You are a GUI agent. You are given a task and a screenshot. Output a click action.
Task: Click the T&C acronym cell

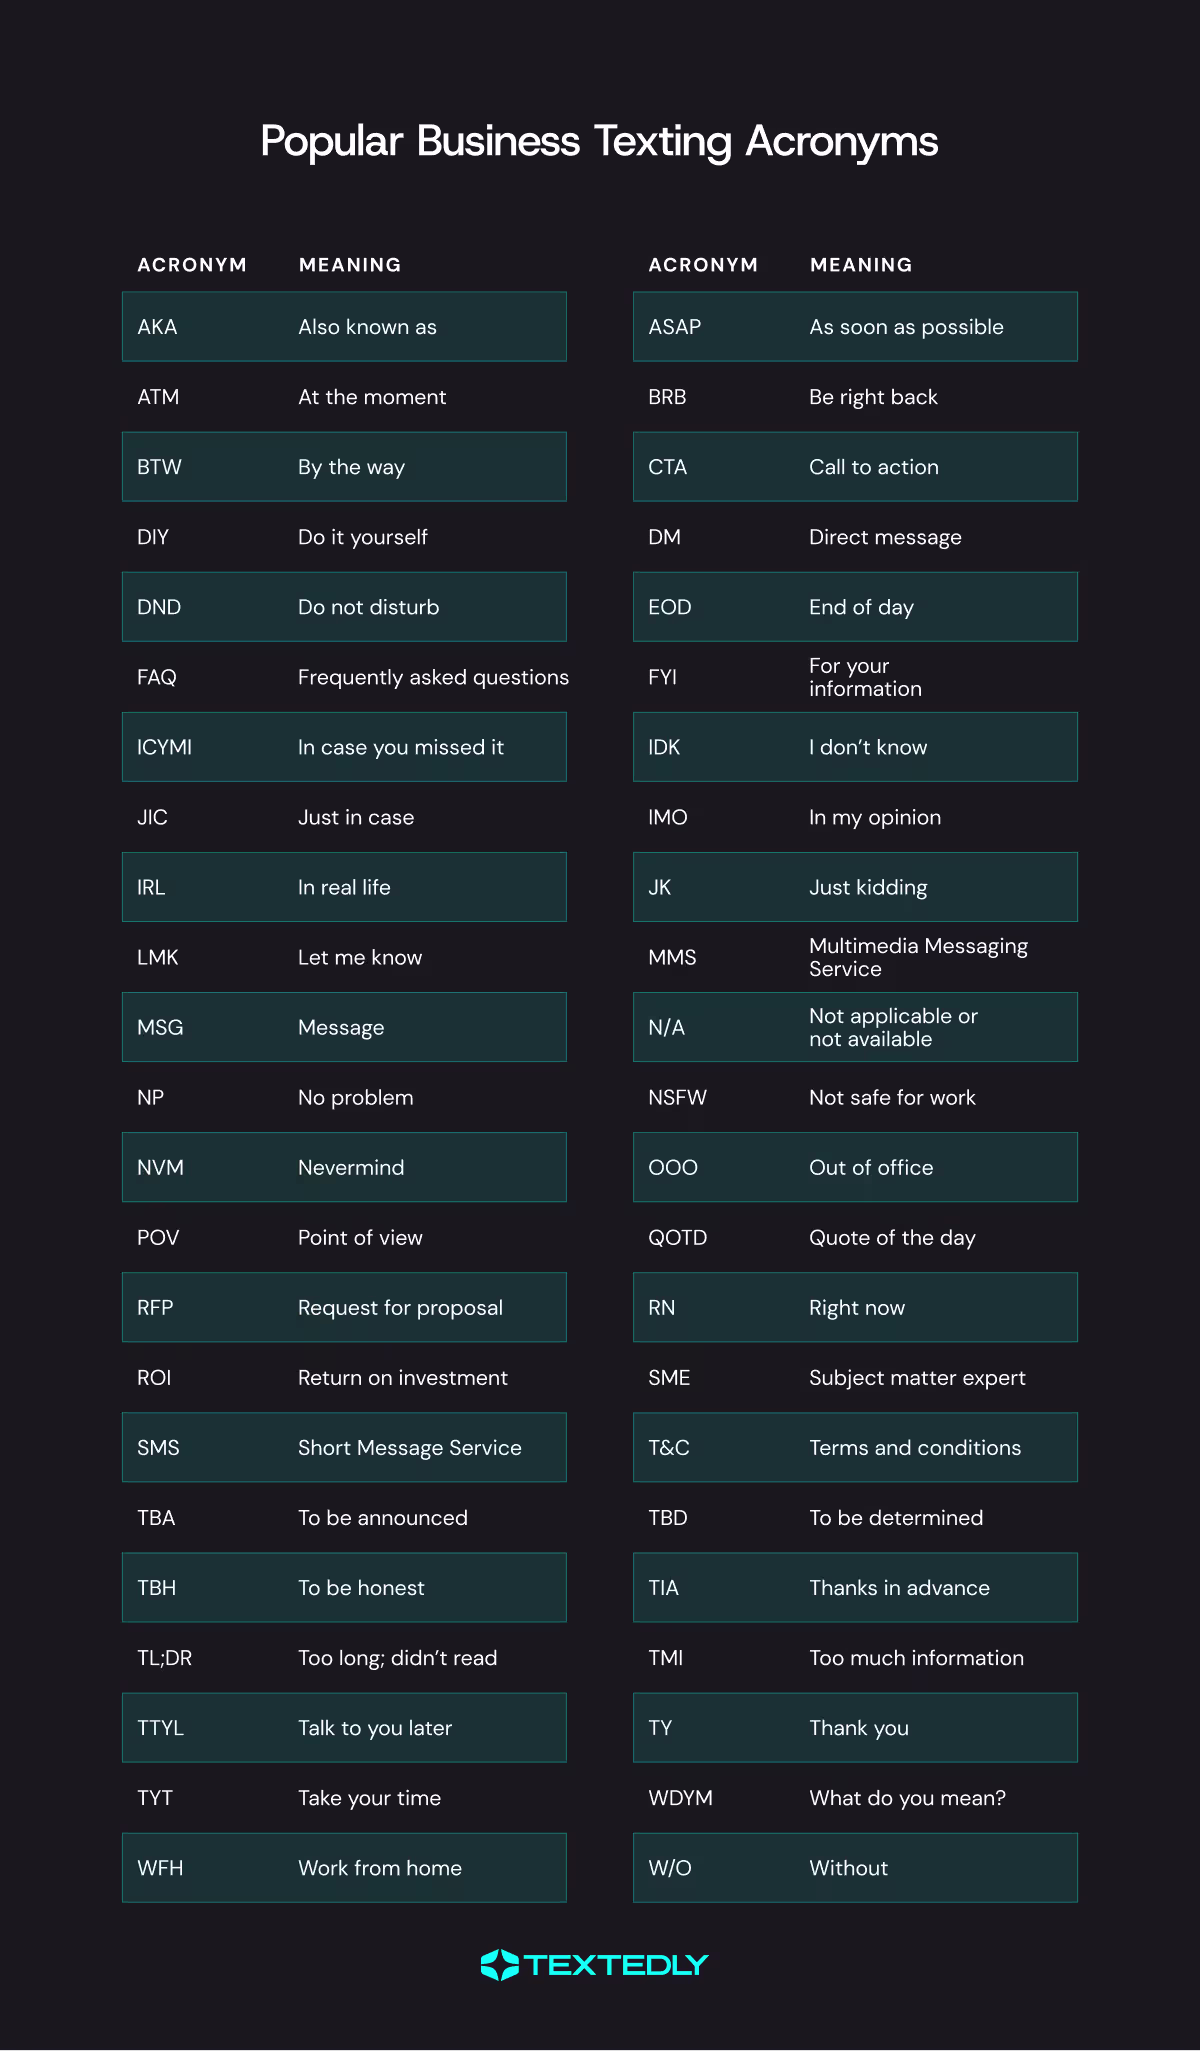(669, 1448)
